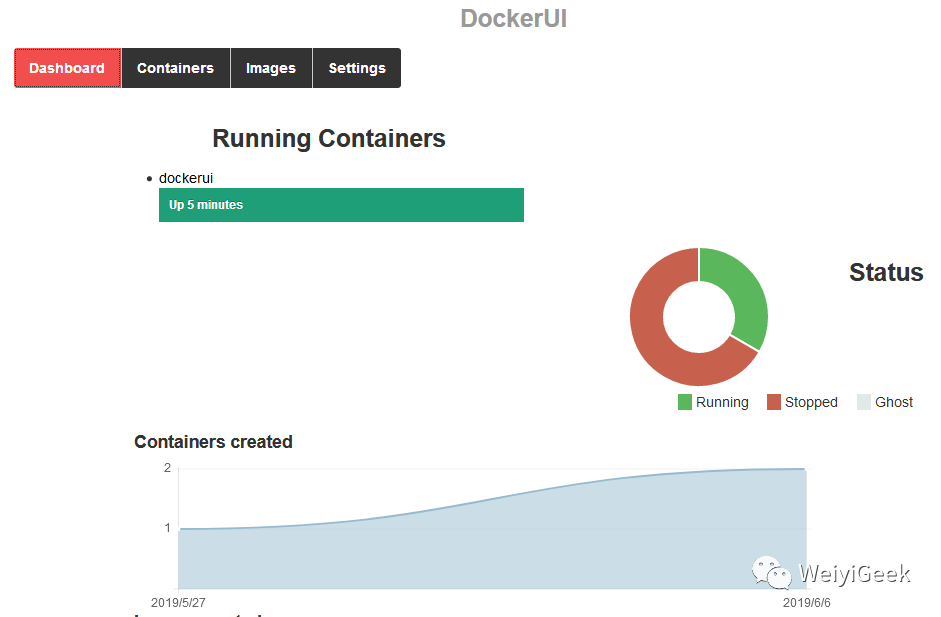Click the y-axis value 2 label
Screen dimensions: 941x617
(167, 468)
